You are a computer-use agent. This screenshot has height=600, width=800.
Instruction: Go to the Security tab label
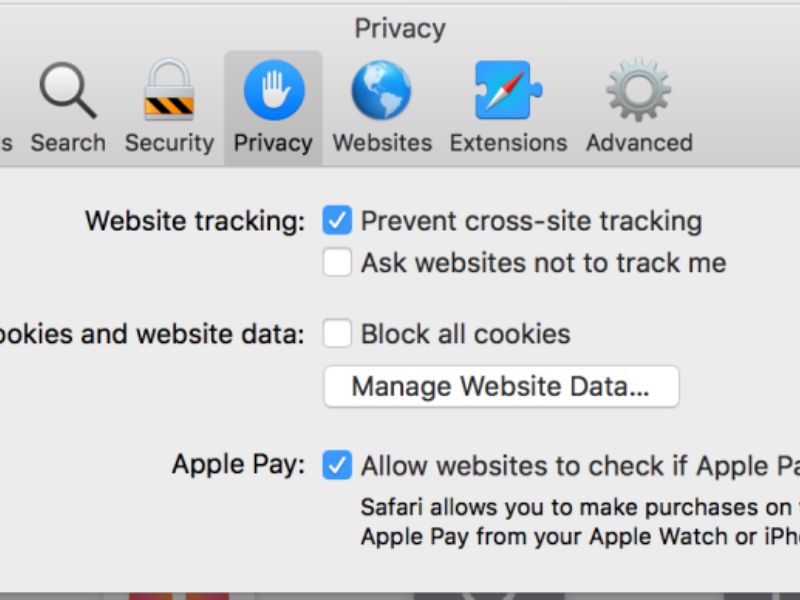169,142
